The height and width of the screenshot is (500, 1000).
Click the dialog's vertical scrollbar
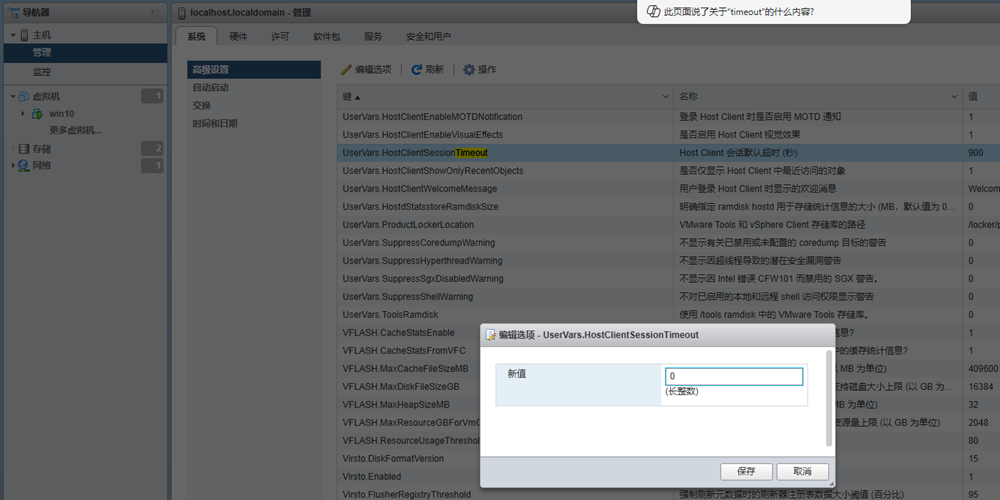coord(828,398)
